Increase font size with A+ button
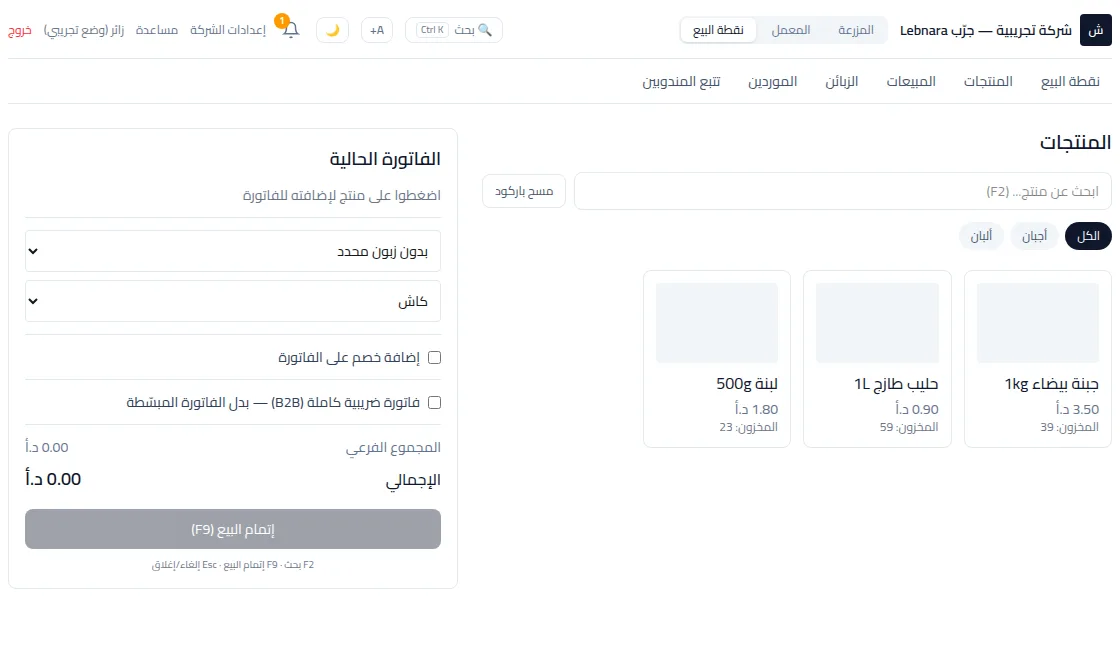 376,30
